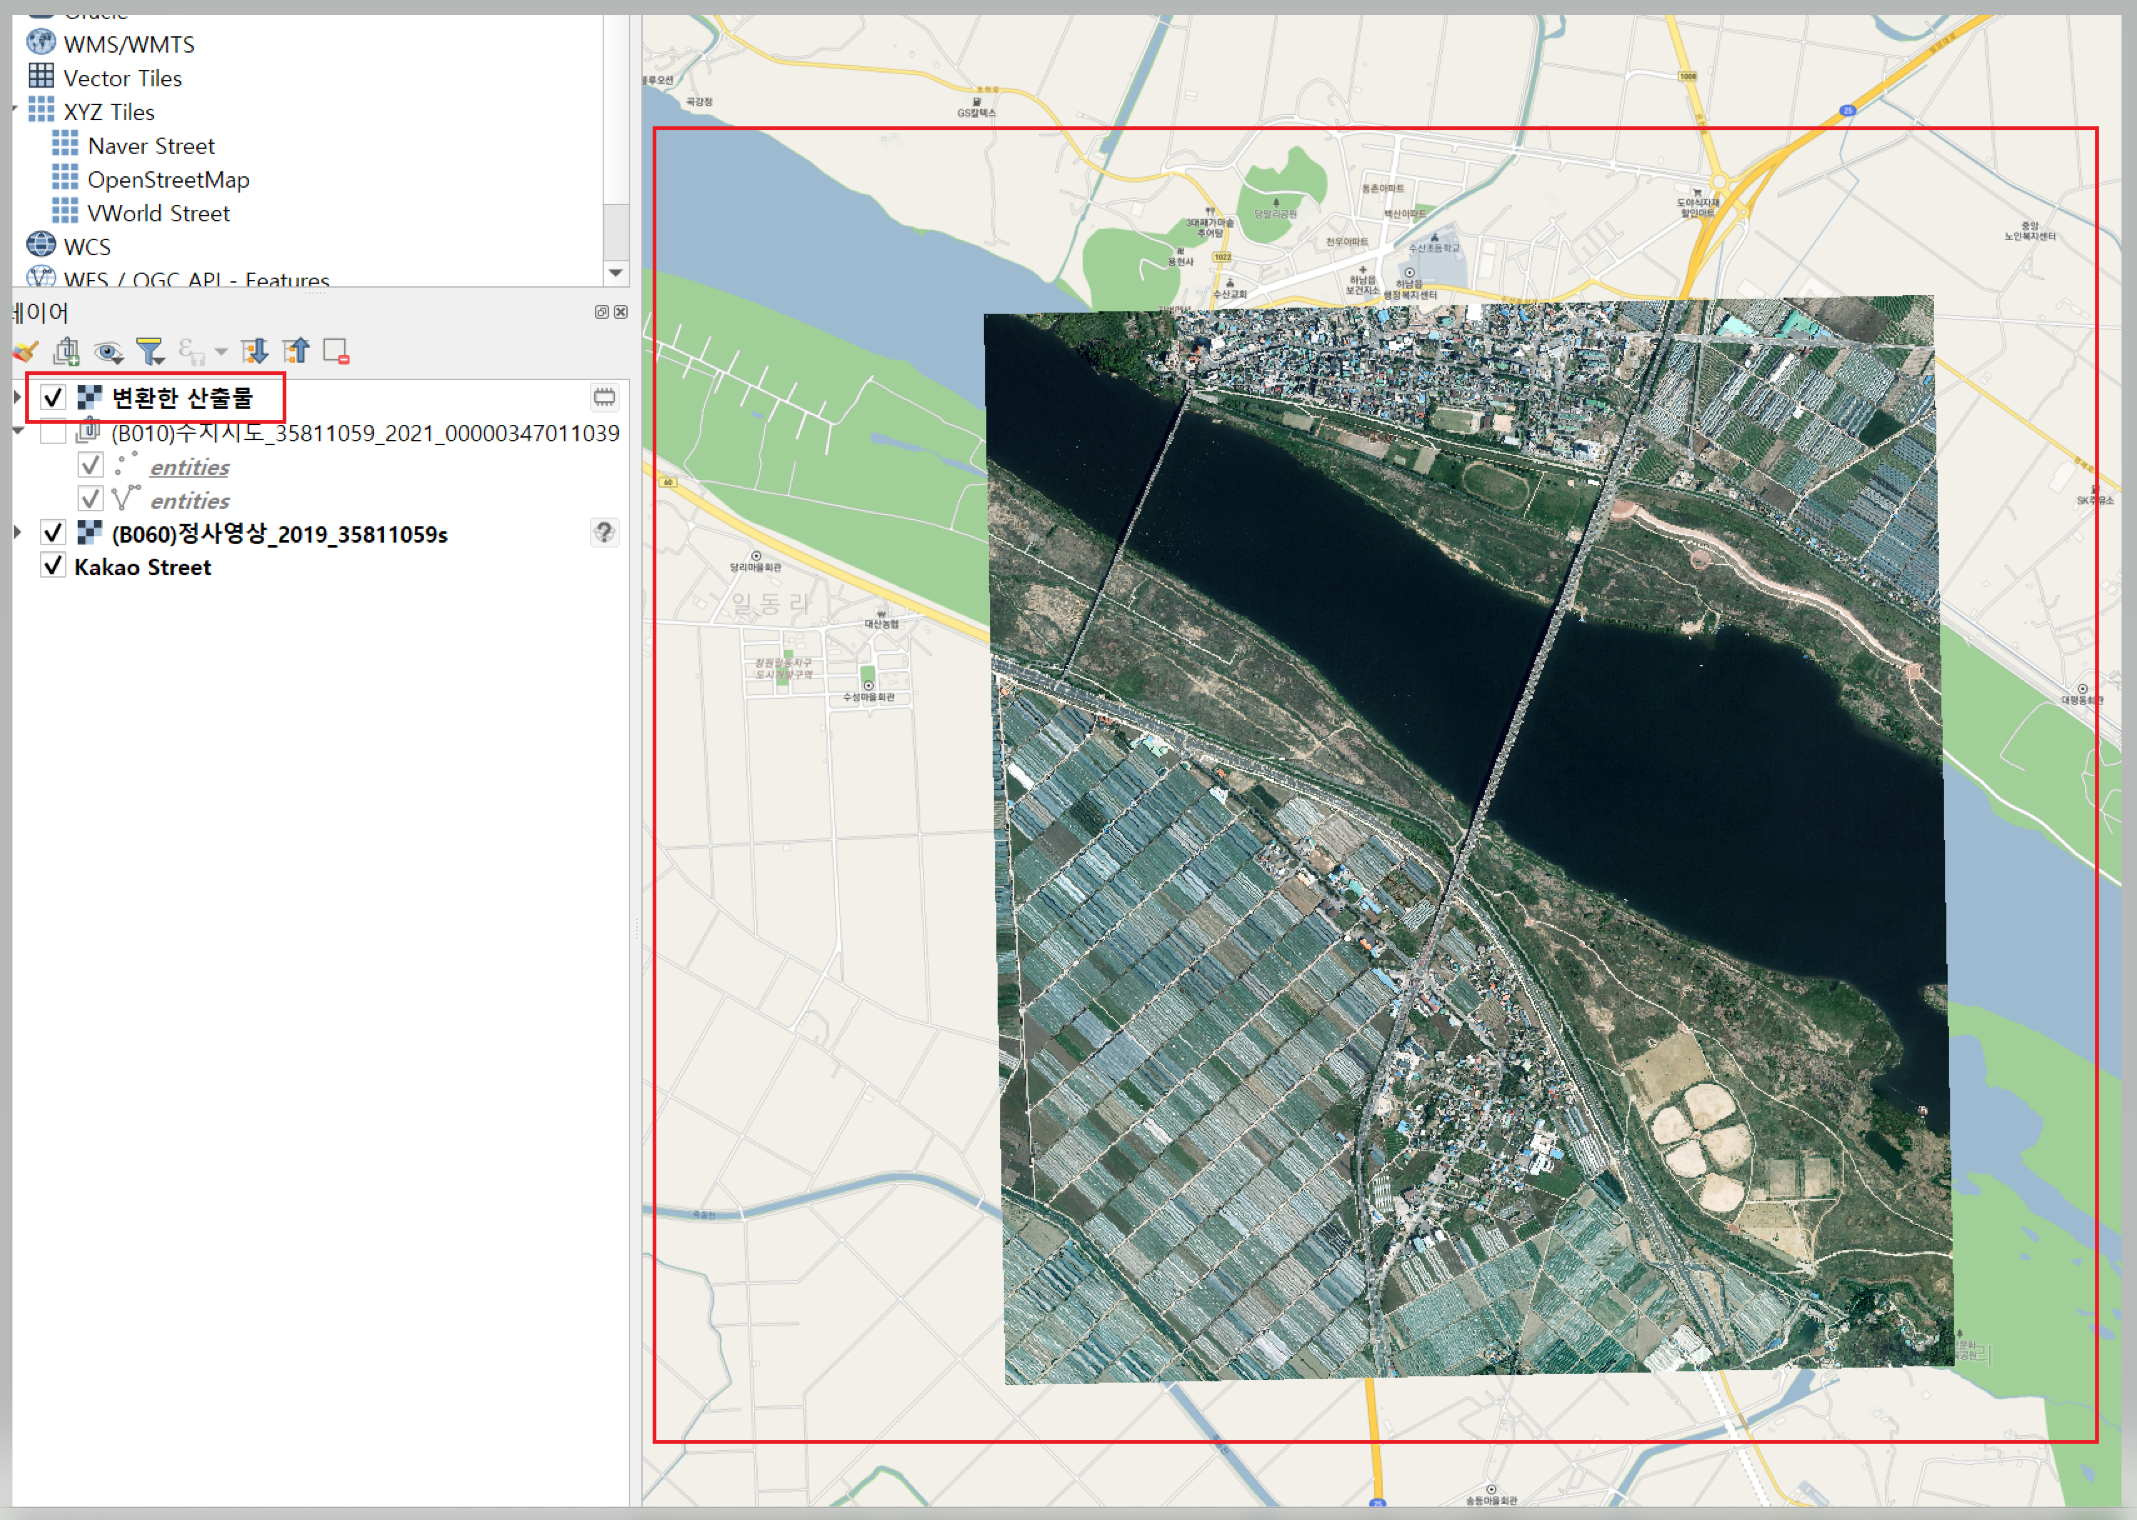Uncheck the 변환한 산출물 layer checkbox

pos(53,398)
